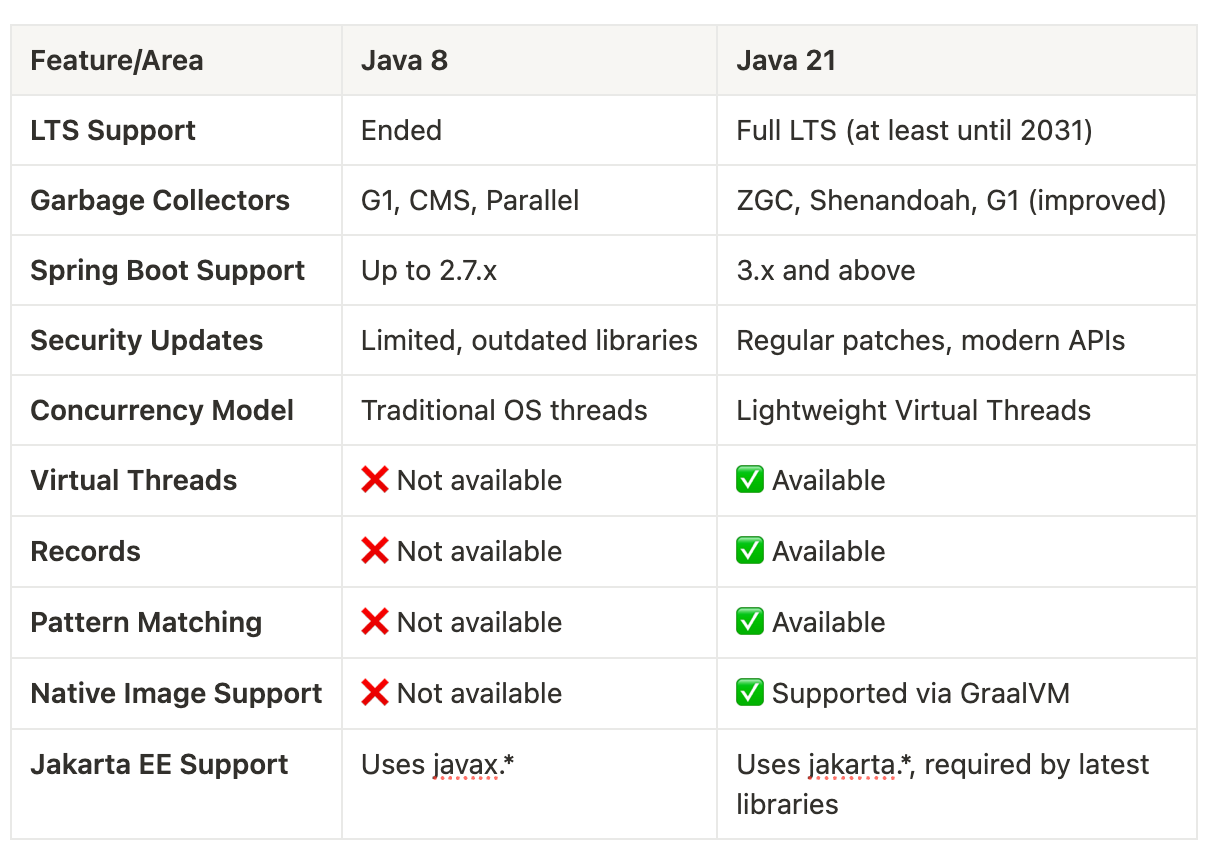Click the red X in Records row

[375, 551]
